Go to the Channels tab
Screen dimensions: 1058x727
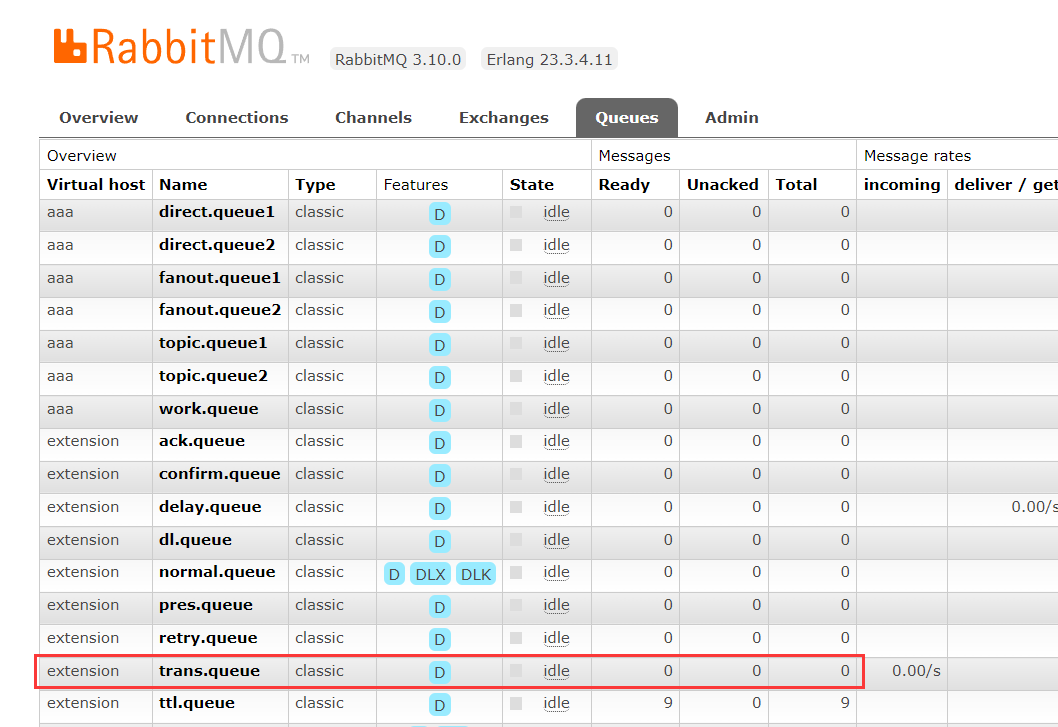pos(373,118)
